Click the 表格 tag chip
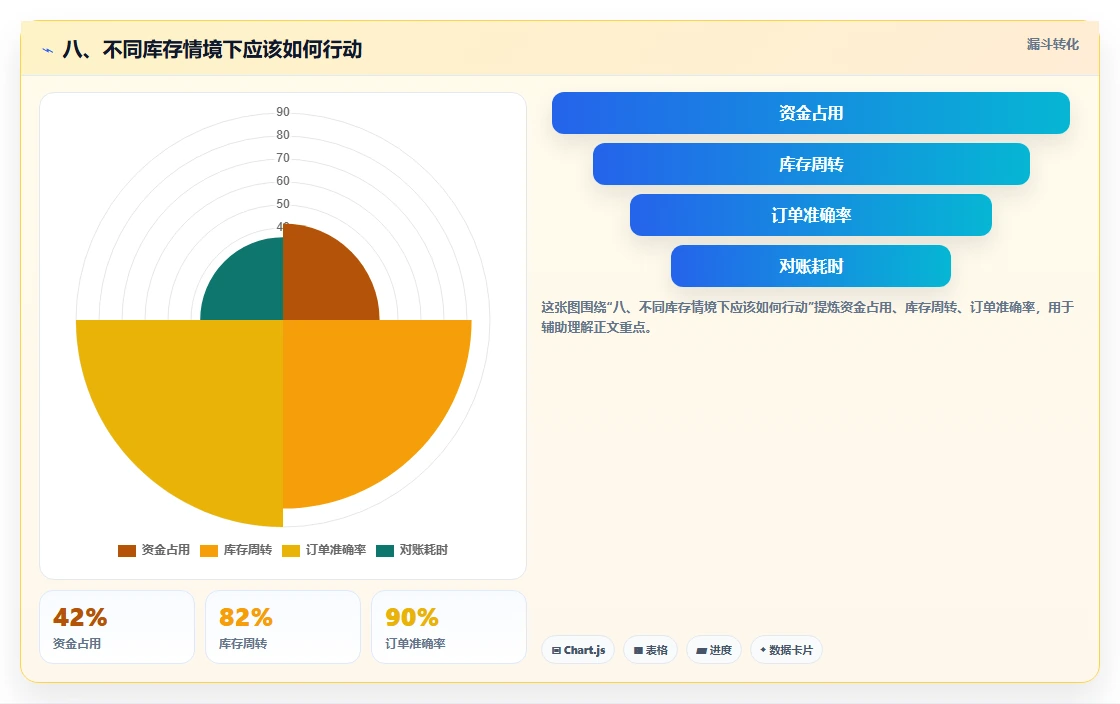The height and width of the screenshot is (704, 1120). [650, 650]
